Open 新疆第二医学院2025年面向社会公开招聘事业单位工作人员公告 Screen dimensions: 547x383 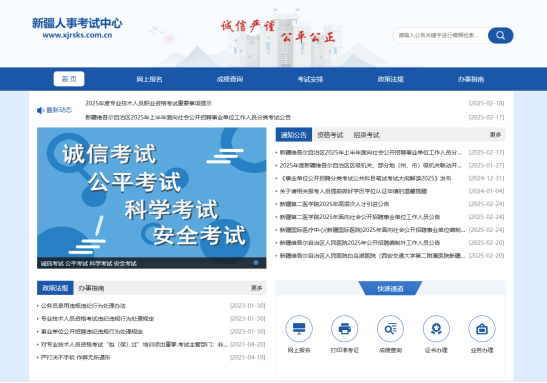coord(360,217)
